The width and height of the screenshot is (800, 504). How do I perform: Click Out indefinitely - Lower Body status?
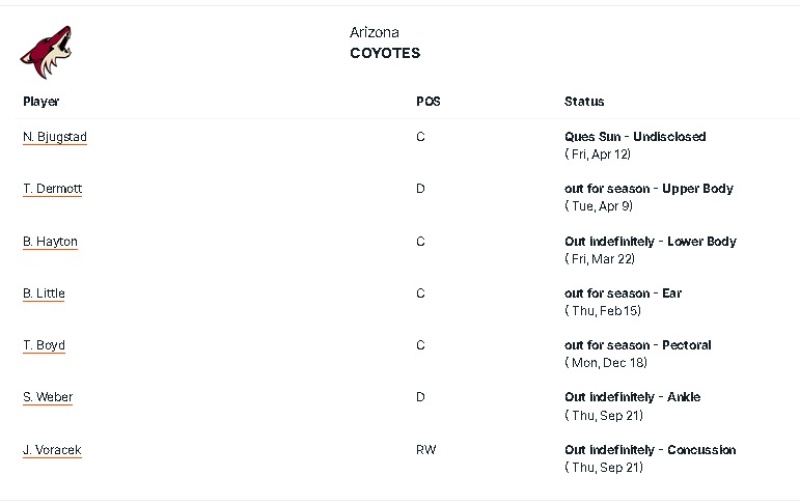(x=650, y=241)
